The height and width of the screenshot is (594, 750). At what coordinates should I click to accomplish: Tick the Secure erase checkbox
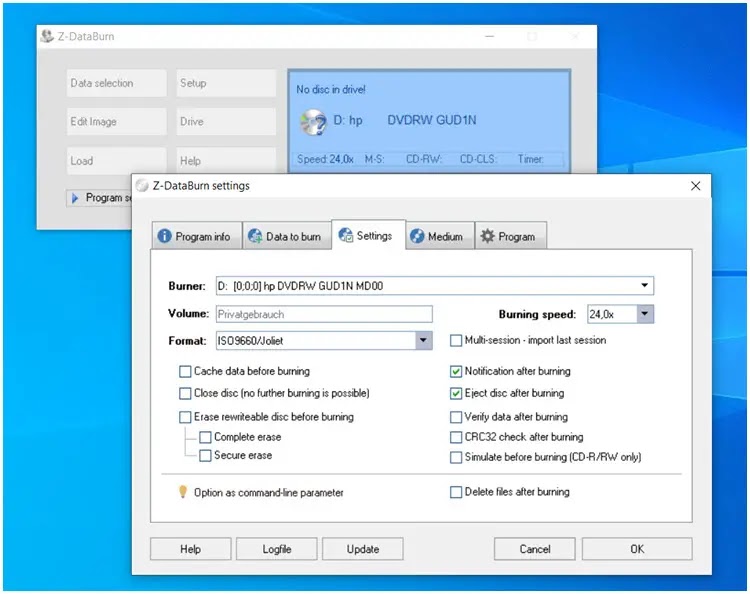[x=205, y=455]
